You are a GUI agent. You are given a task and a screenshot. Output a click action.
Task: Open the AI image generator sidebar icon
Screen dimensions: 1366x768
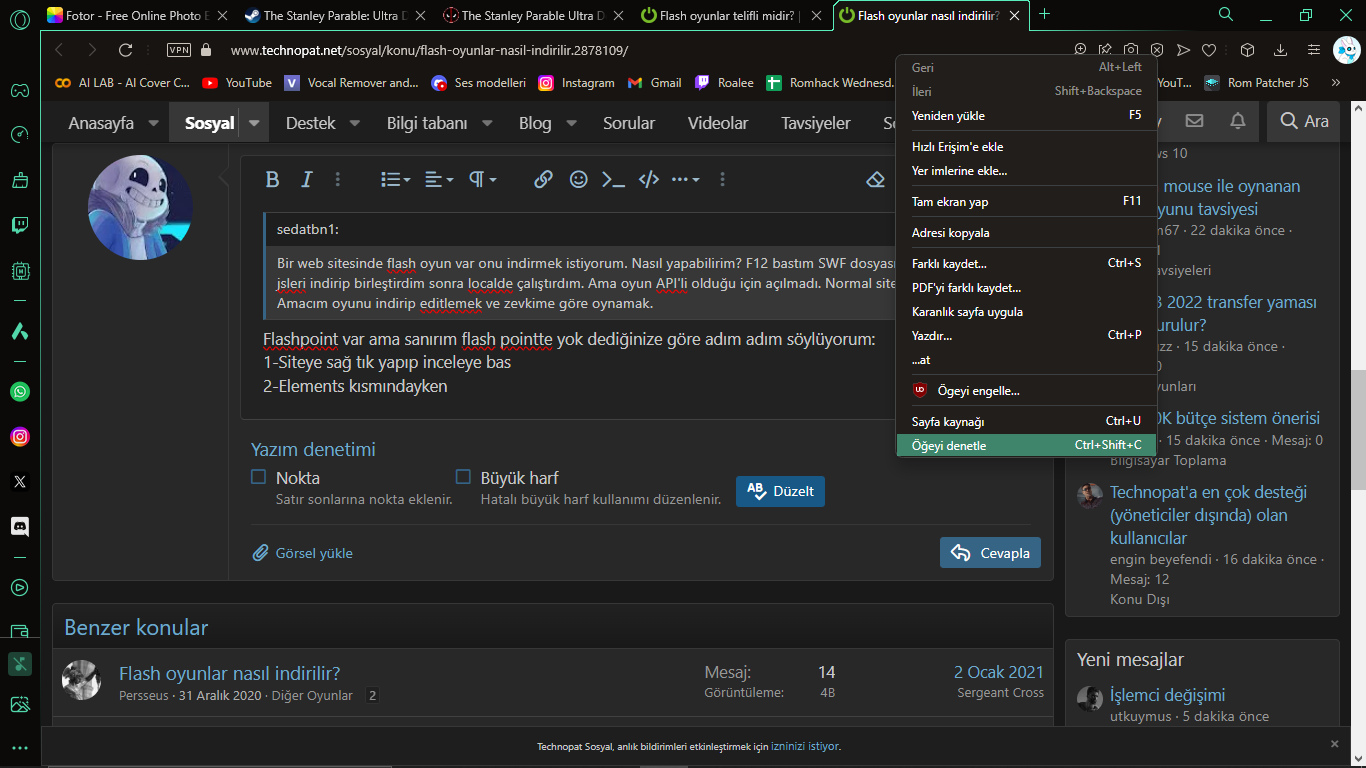click(x=20, y=705)
